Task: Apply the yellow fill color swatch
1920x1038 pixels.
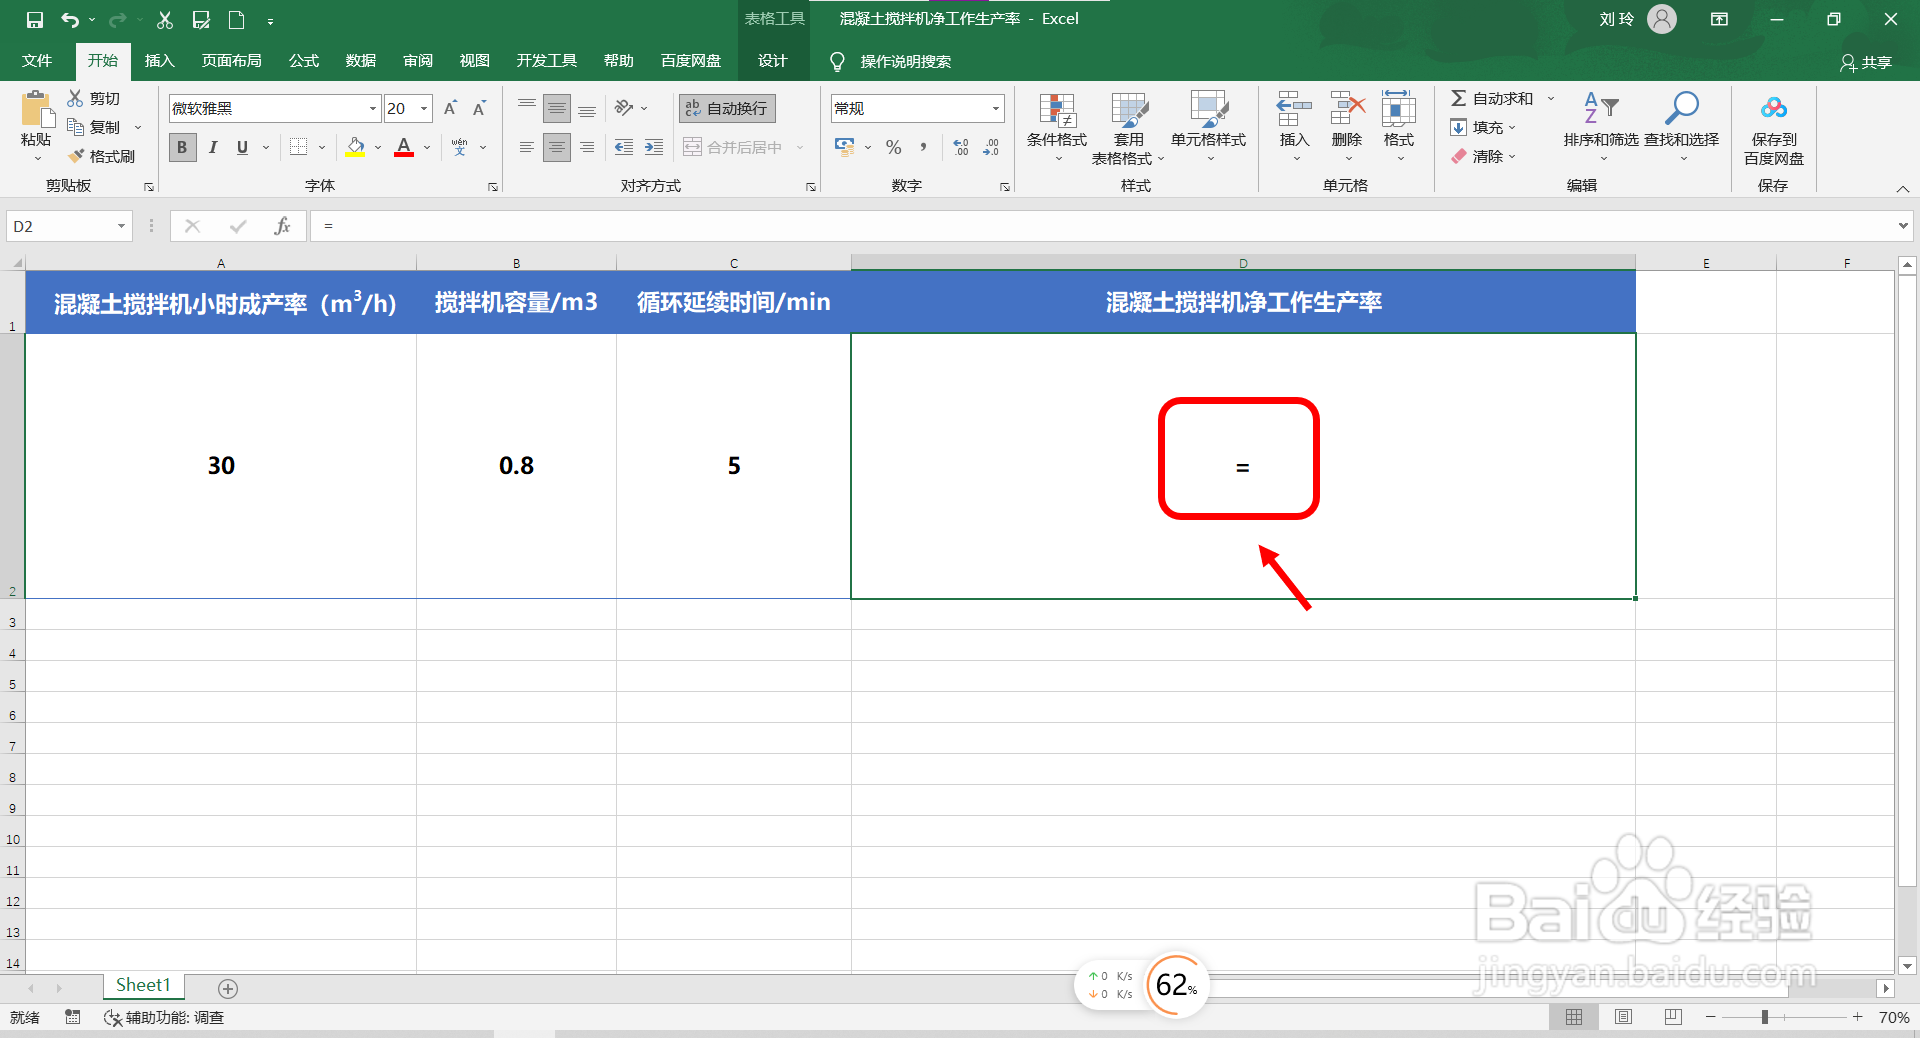Action: point(355,147)
